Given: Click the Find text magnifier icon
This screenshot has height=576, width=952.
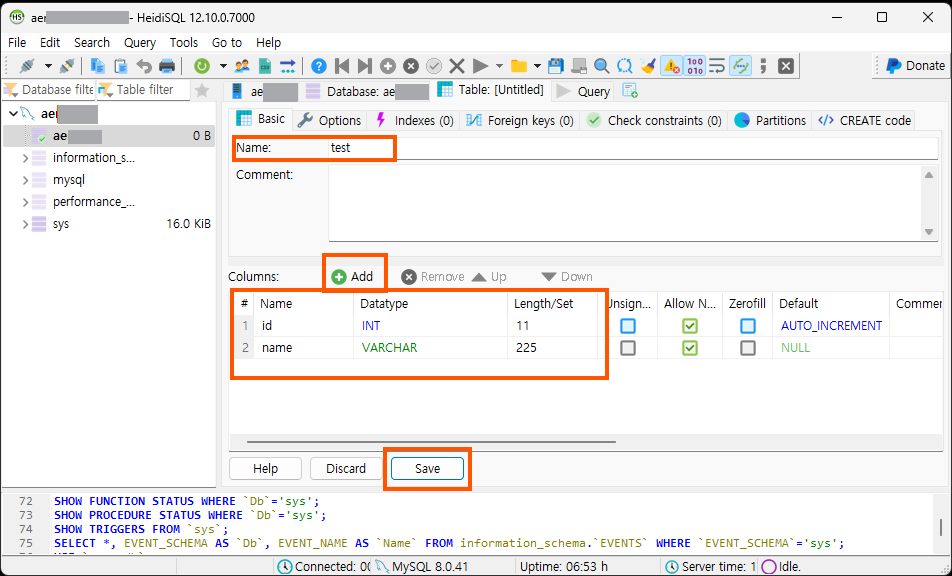Looking at the screenshot, I should (x=601, y=66).
